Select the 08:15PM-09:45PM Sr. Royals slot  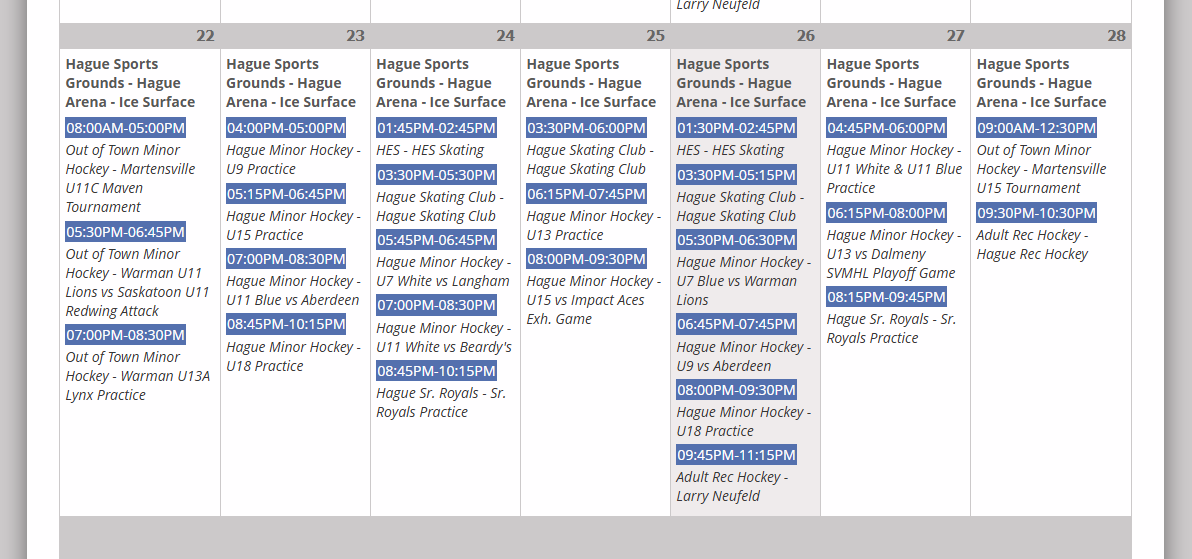click(x=886, y=297)
